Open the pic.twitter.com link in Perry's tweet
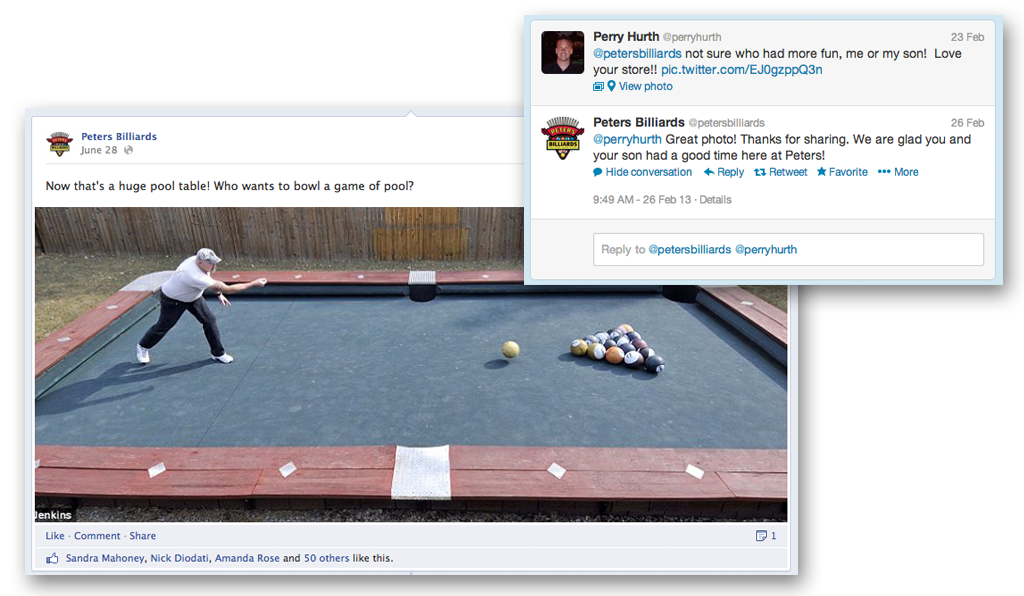 (x=741, y=70)
